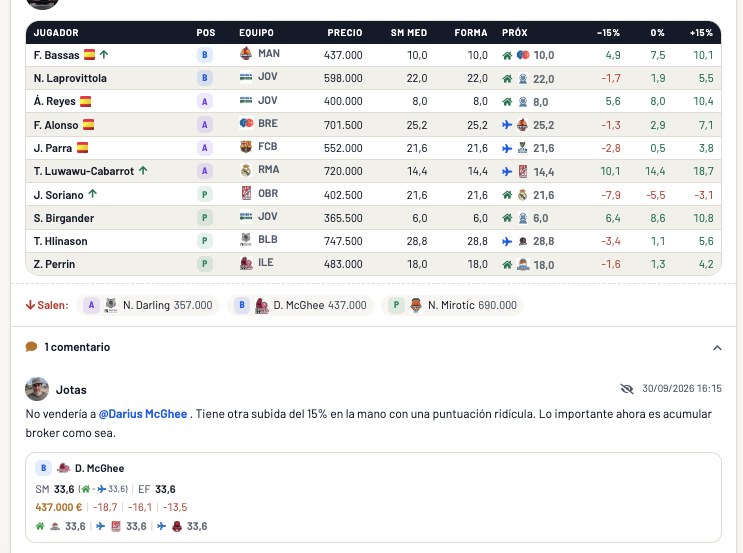Image resolution: width=743 pixels, height=553 pixels.
Task: Sort table by JUGADOR column
Action: click(56, 33)
